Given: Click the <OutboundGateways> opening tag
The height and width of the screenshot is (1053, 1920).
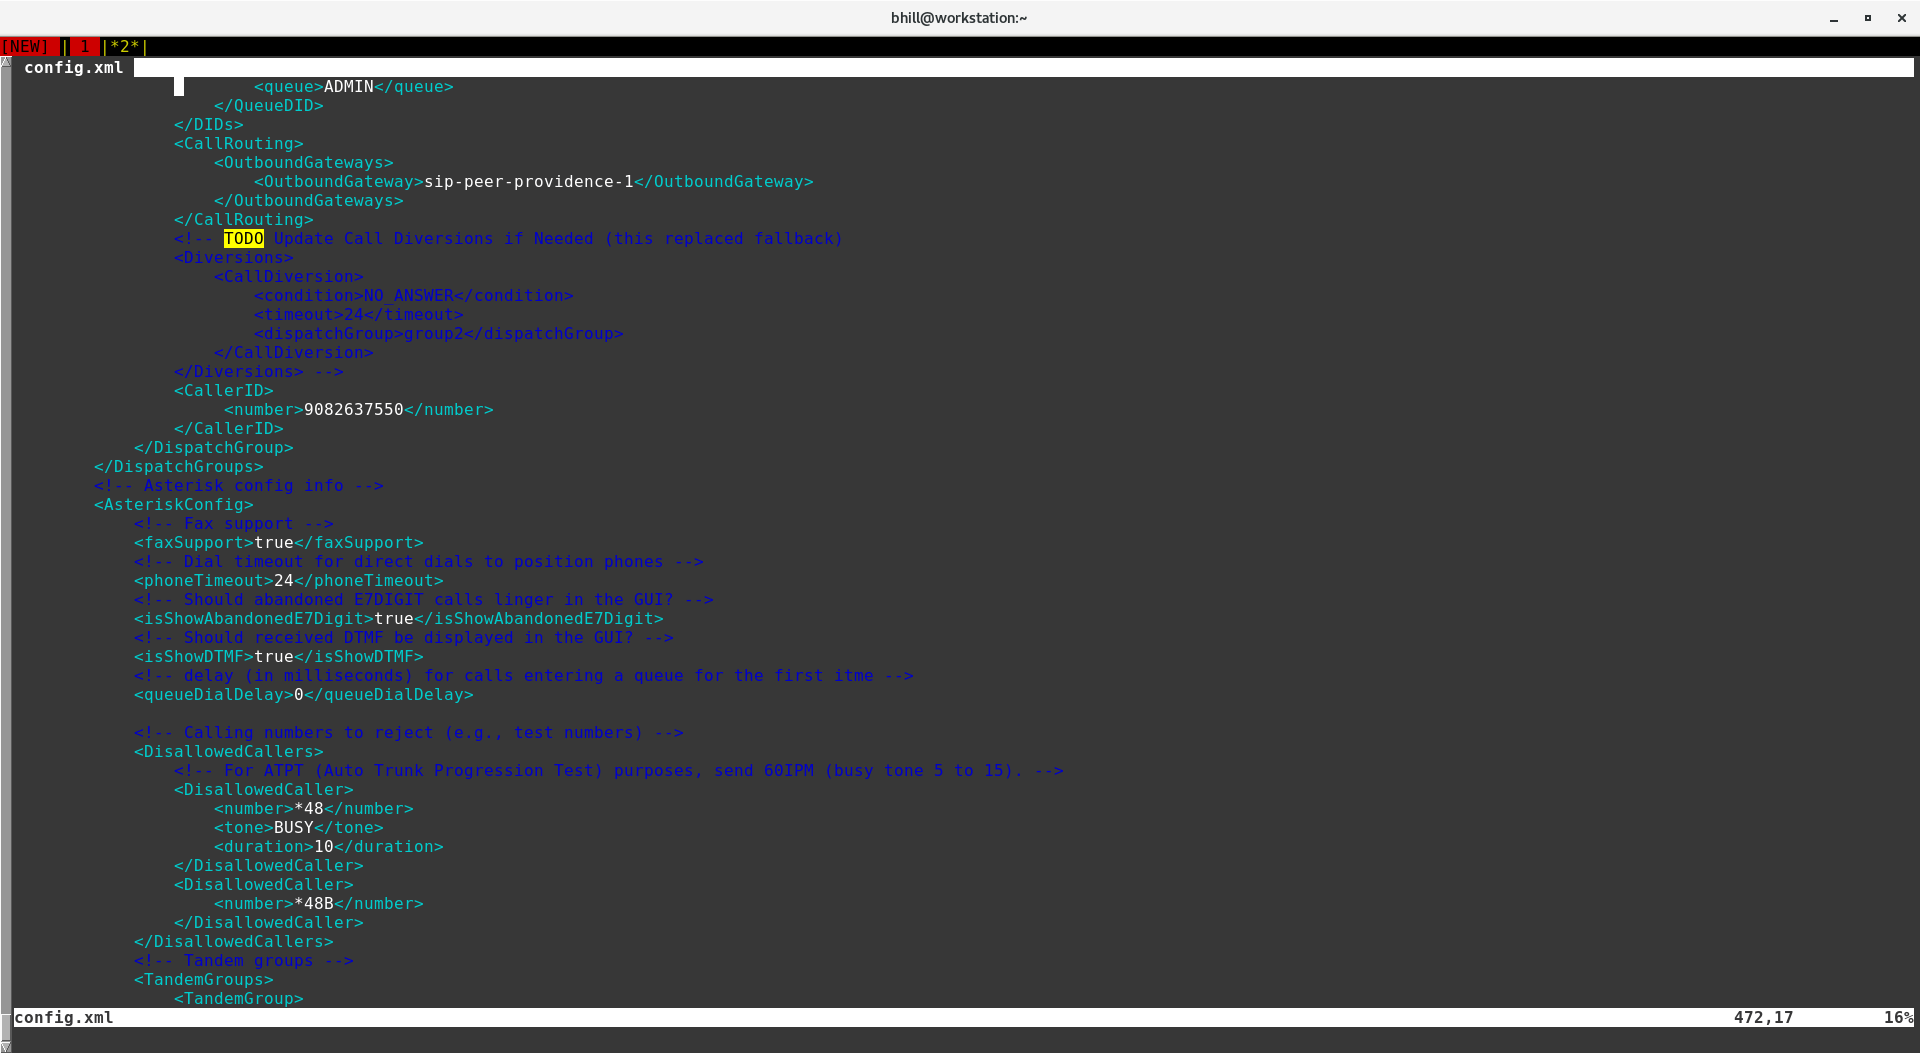Looking at the screenshot, I should coord(304,162).
